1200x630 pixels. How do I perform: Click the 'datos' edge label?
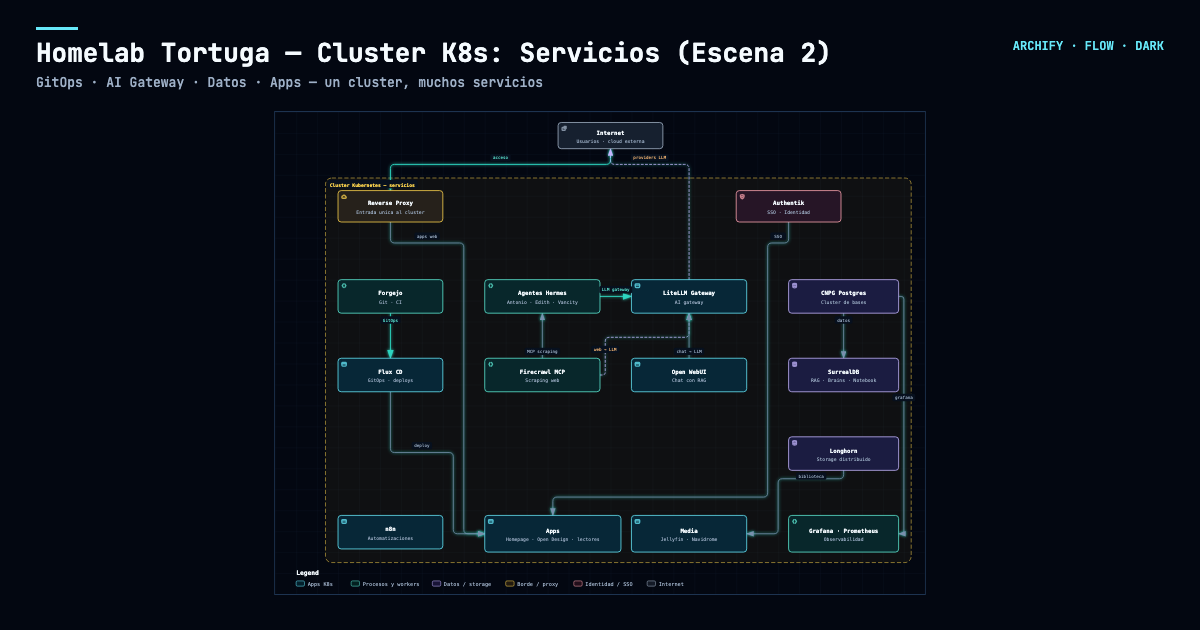click(x=843, y=320)
